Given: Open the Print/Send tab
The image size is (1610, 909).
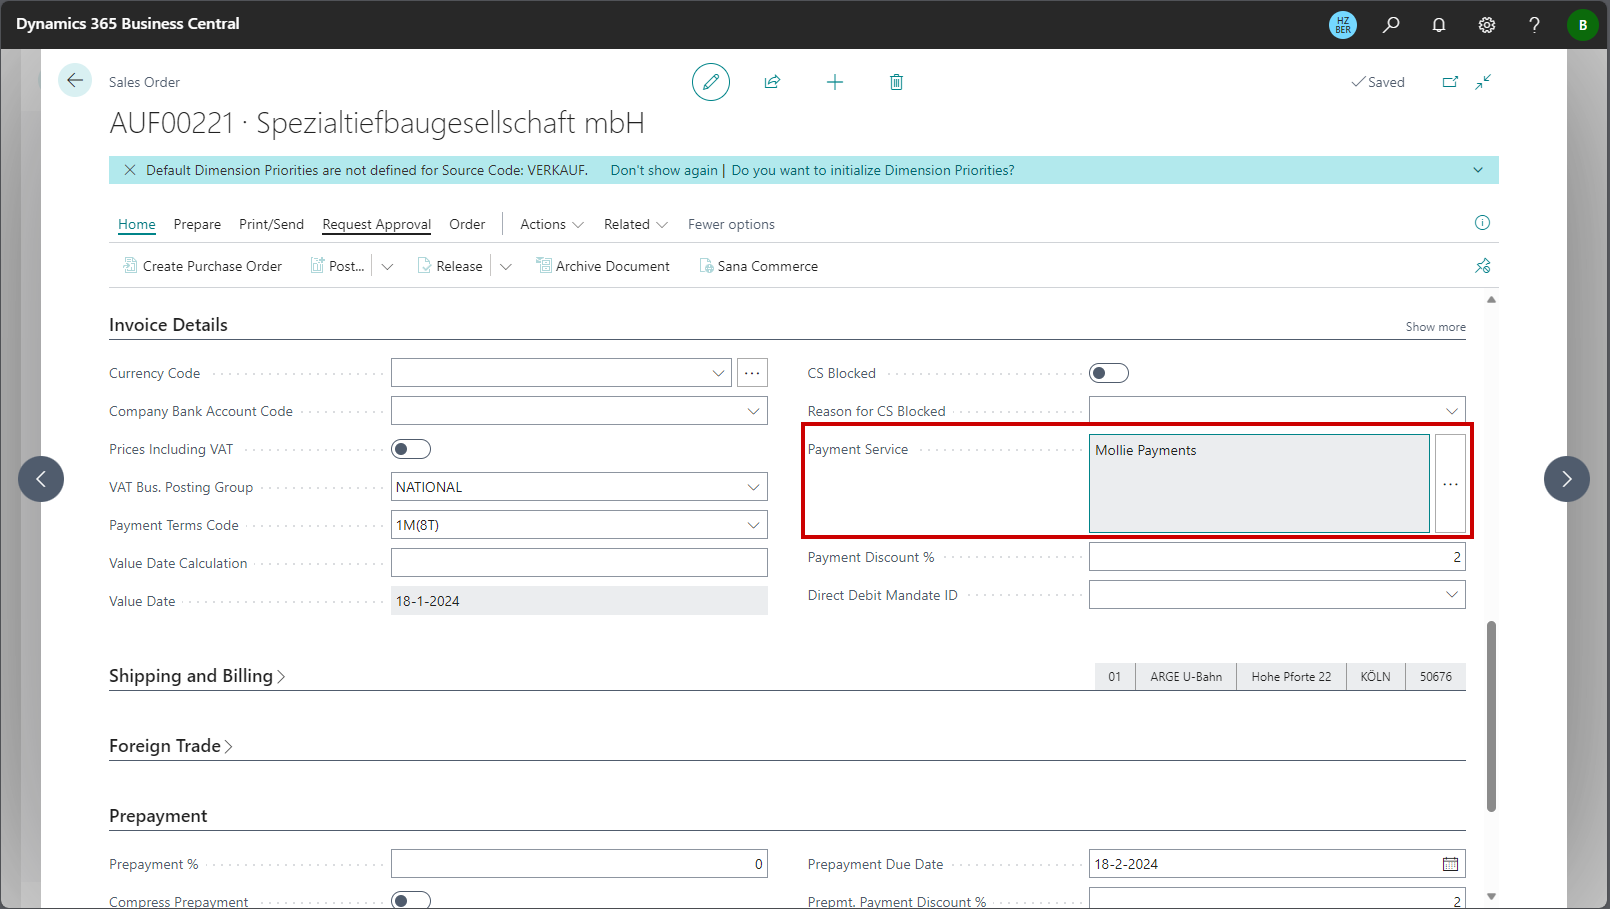Looking at the screenshot, I should [x=271, y=224].
